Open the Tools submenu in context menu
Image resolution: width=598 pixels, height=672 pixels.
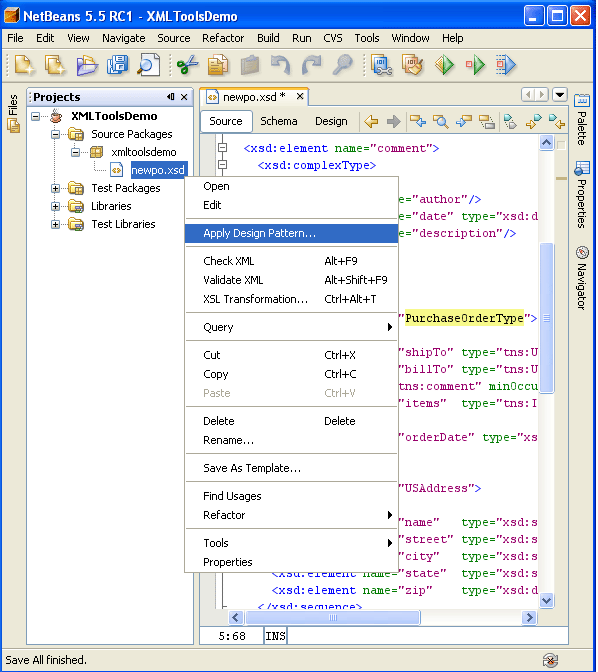291,543
